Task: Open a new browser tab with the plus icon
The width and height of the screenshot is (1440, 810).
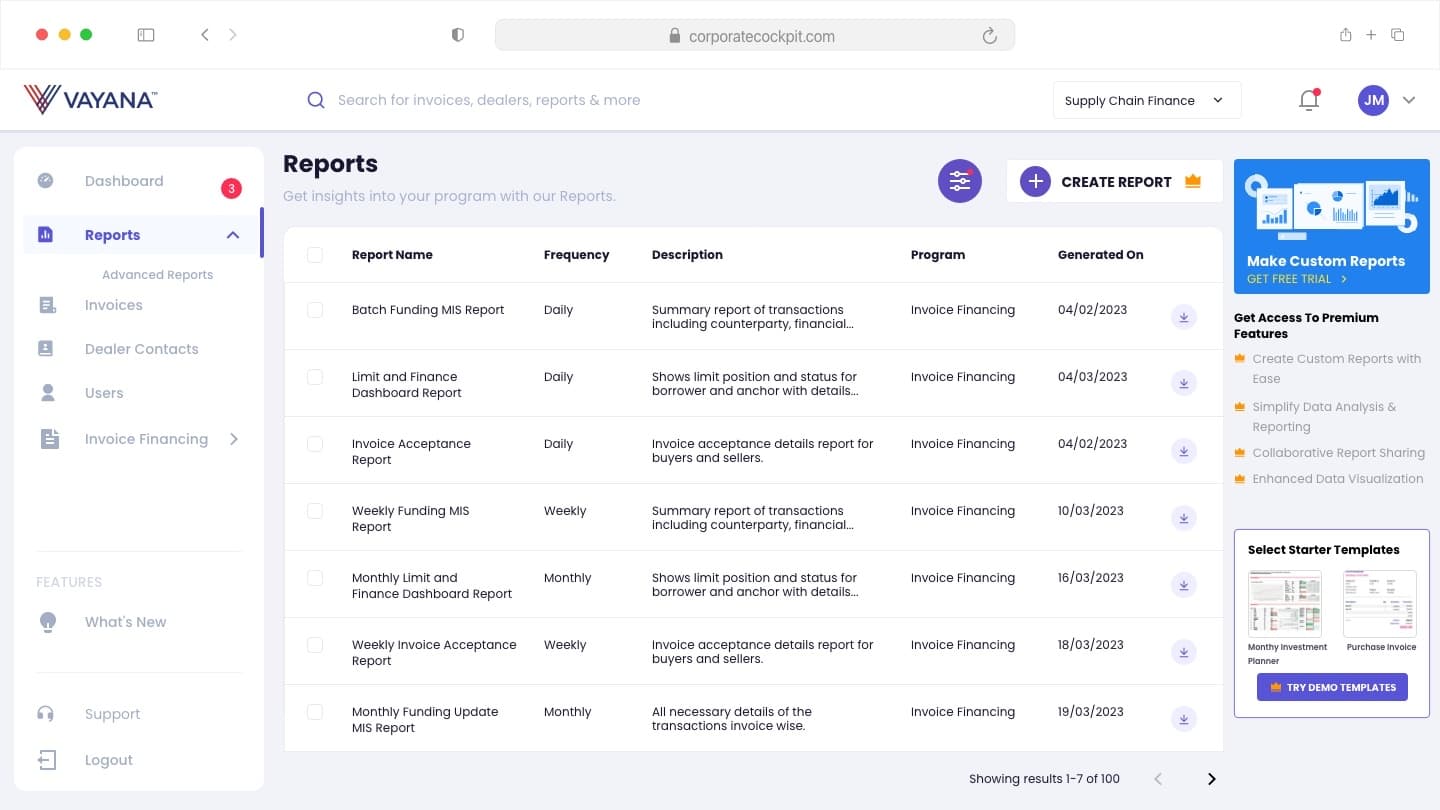Action: click(x=1371, y=35)
